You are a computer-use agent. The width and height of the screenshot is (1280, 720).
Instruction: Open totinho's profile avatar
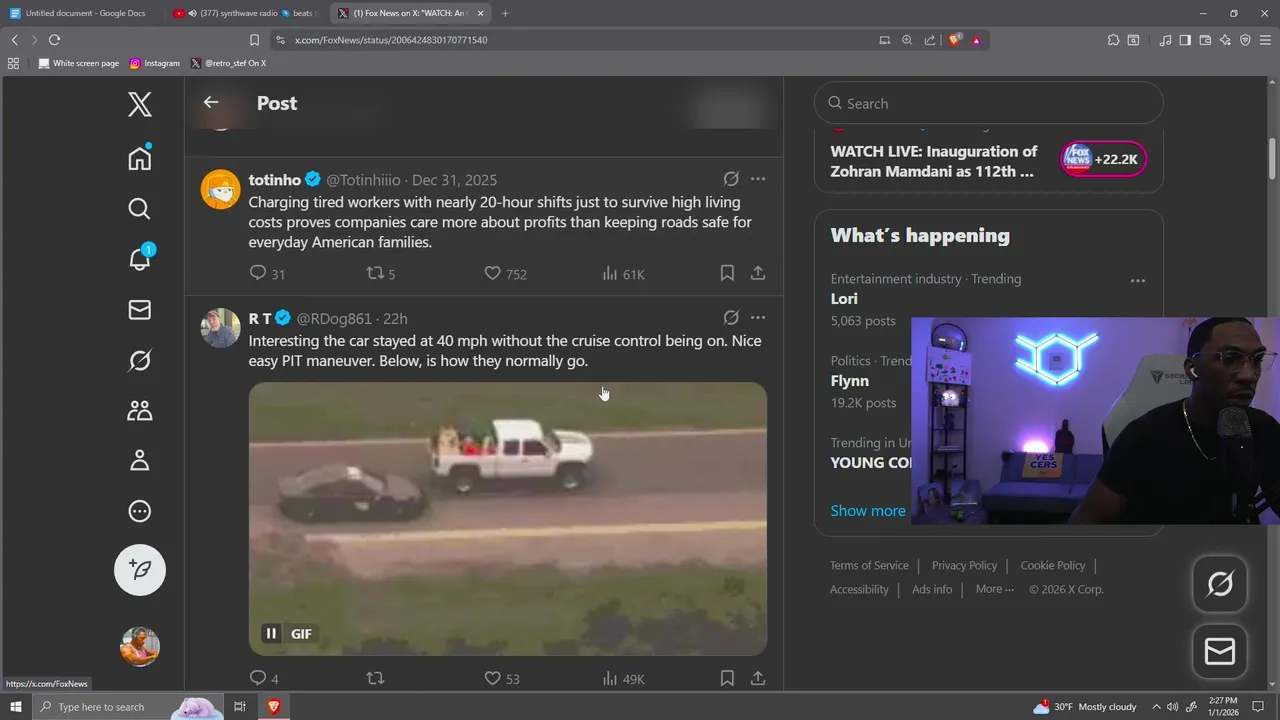(x=220, y=189)
